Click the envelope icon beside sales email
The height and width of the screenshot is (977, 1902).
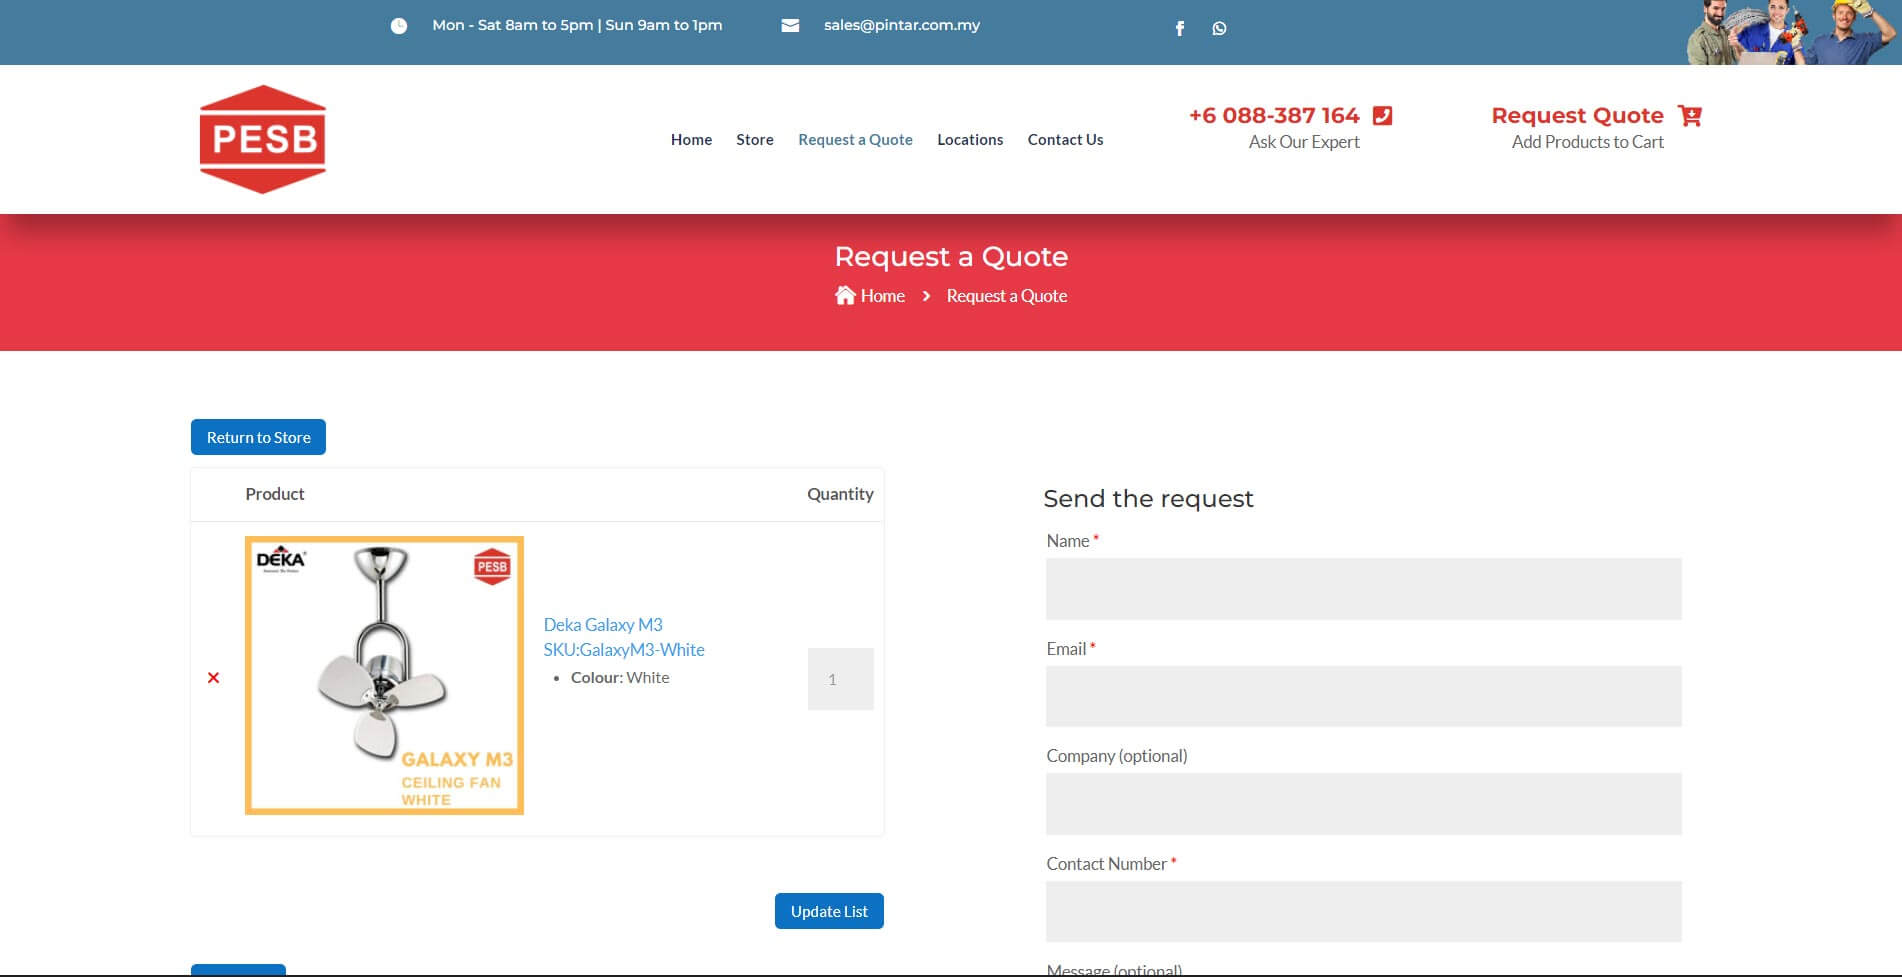(x=790, y=25)
